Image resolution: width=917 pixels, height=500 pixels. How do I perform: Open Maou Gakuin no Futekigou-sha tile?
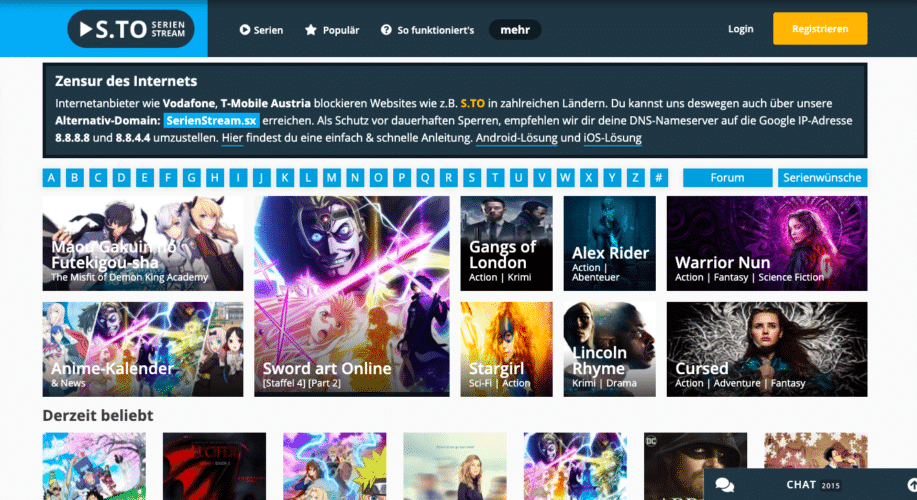pyautogui.click(x=143, y=243)
